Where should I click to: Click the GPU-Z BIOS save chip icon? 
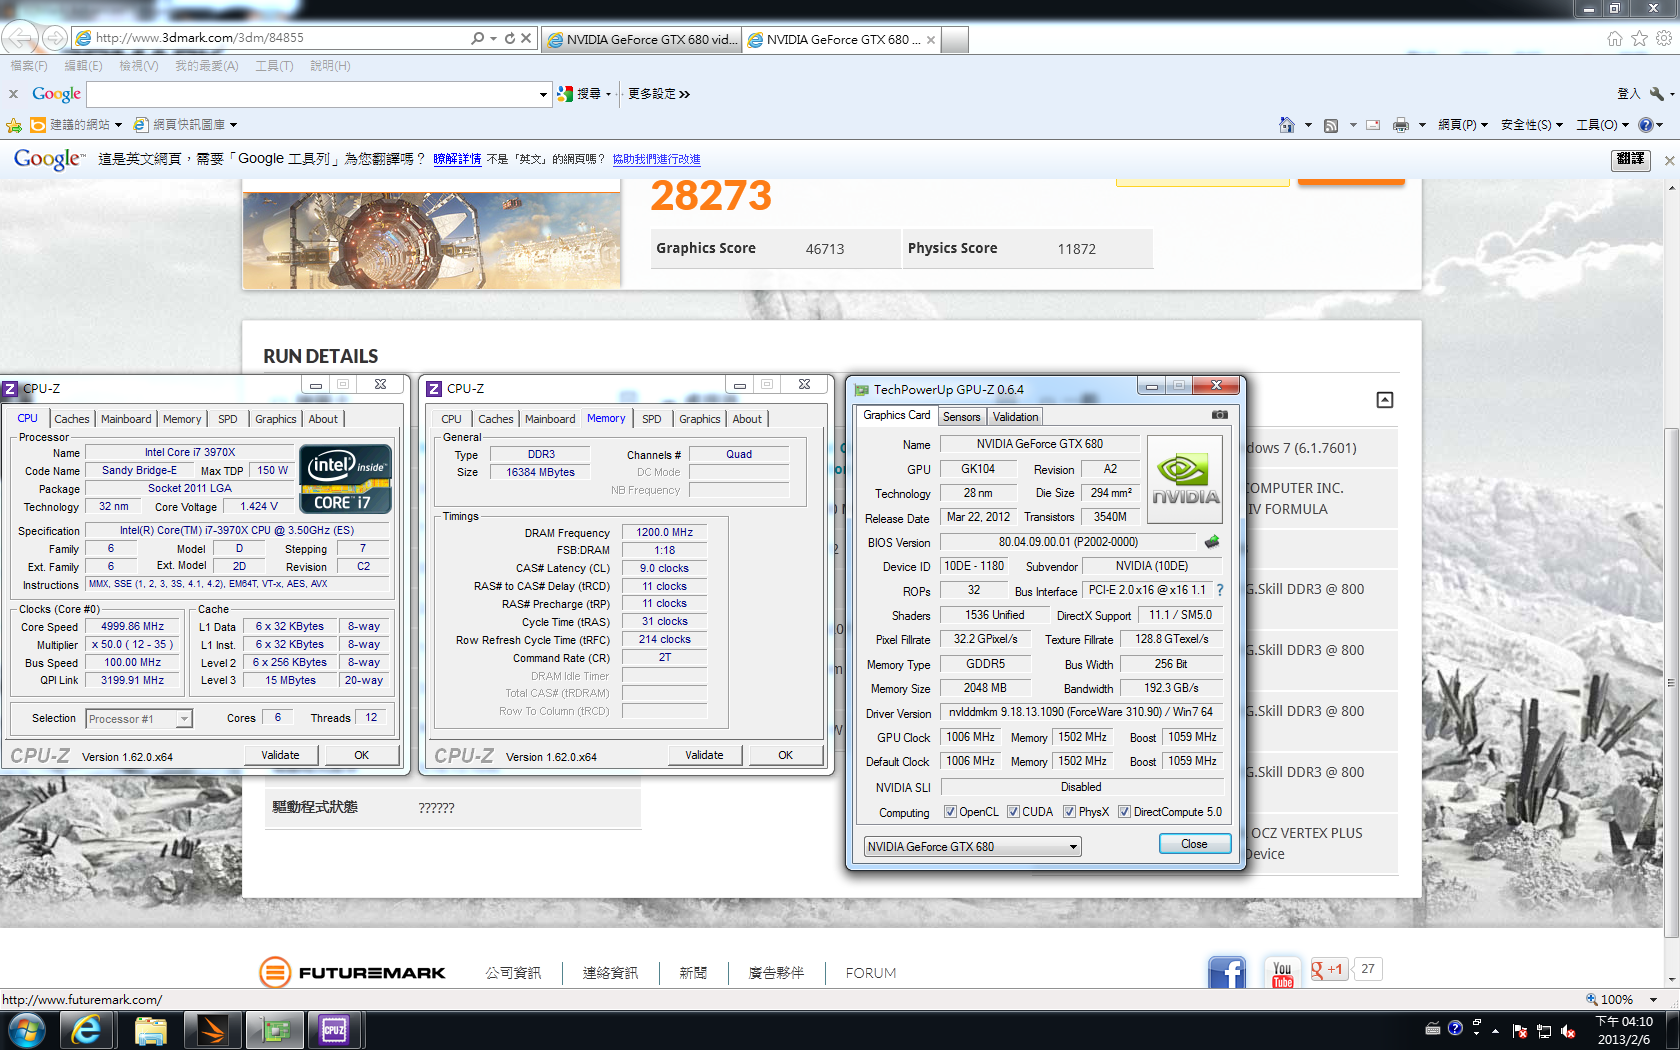tap(1212, 542)
